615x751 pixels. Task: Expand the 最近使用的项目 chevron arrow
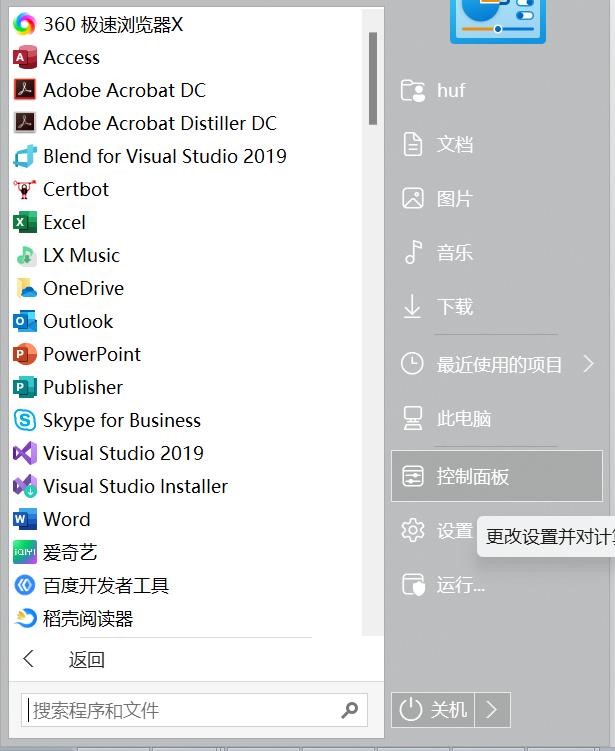pos(589,364)
